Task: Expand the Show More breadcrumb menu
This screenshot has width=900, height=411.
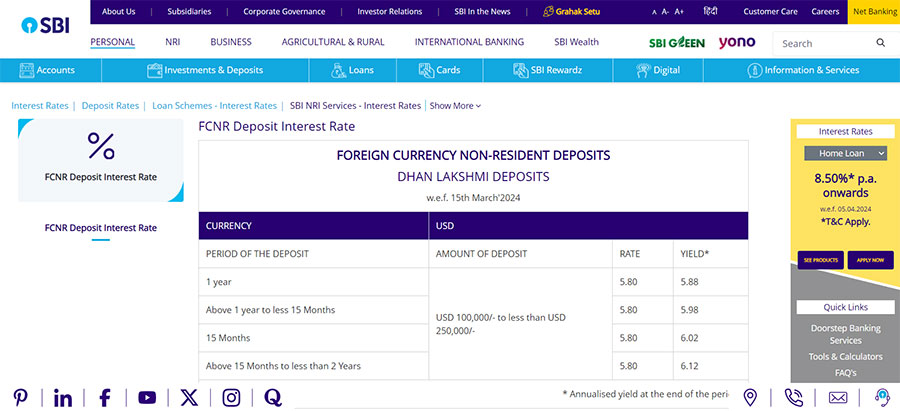Action: (x=455, y=106)
